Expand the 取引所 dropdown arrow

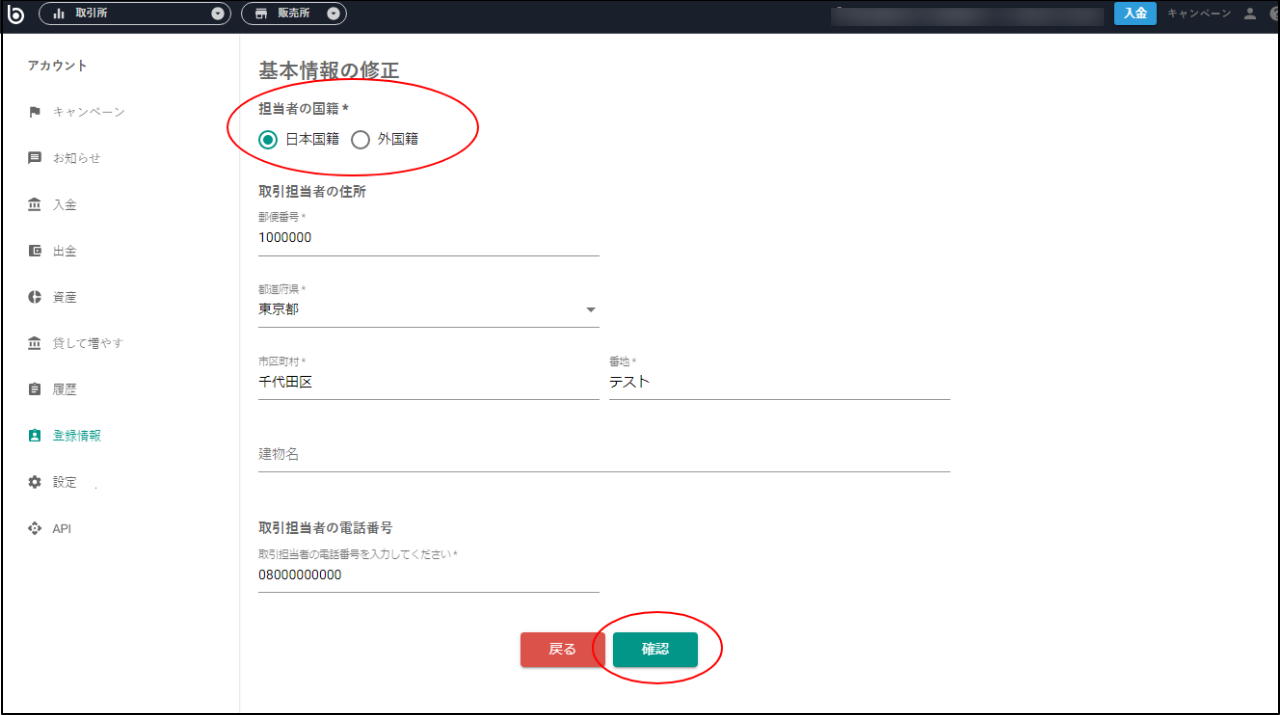click(x=219, y=14)
